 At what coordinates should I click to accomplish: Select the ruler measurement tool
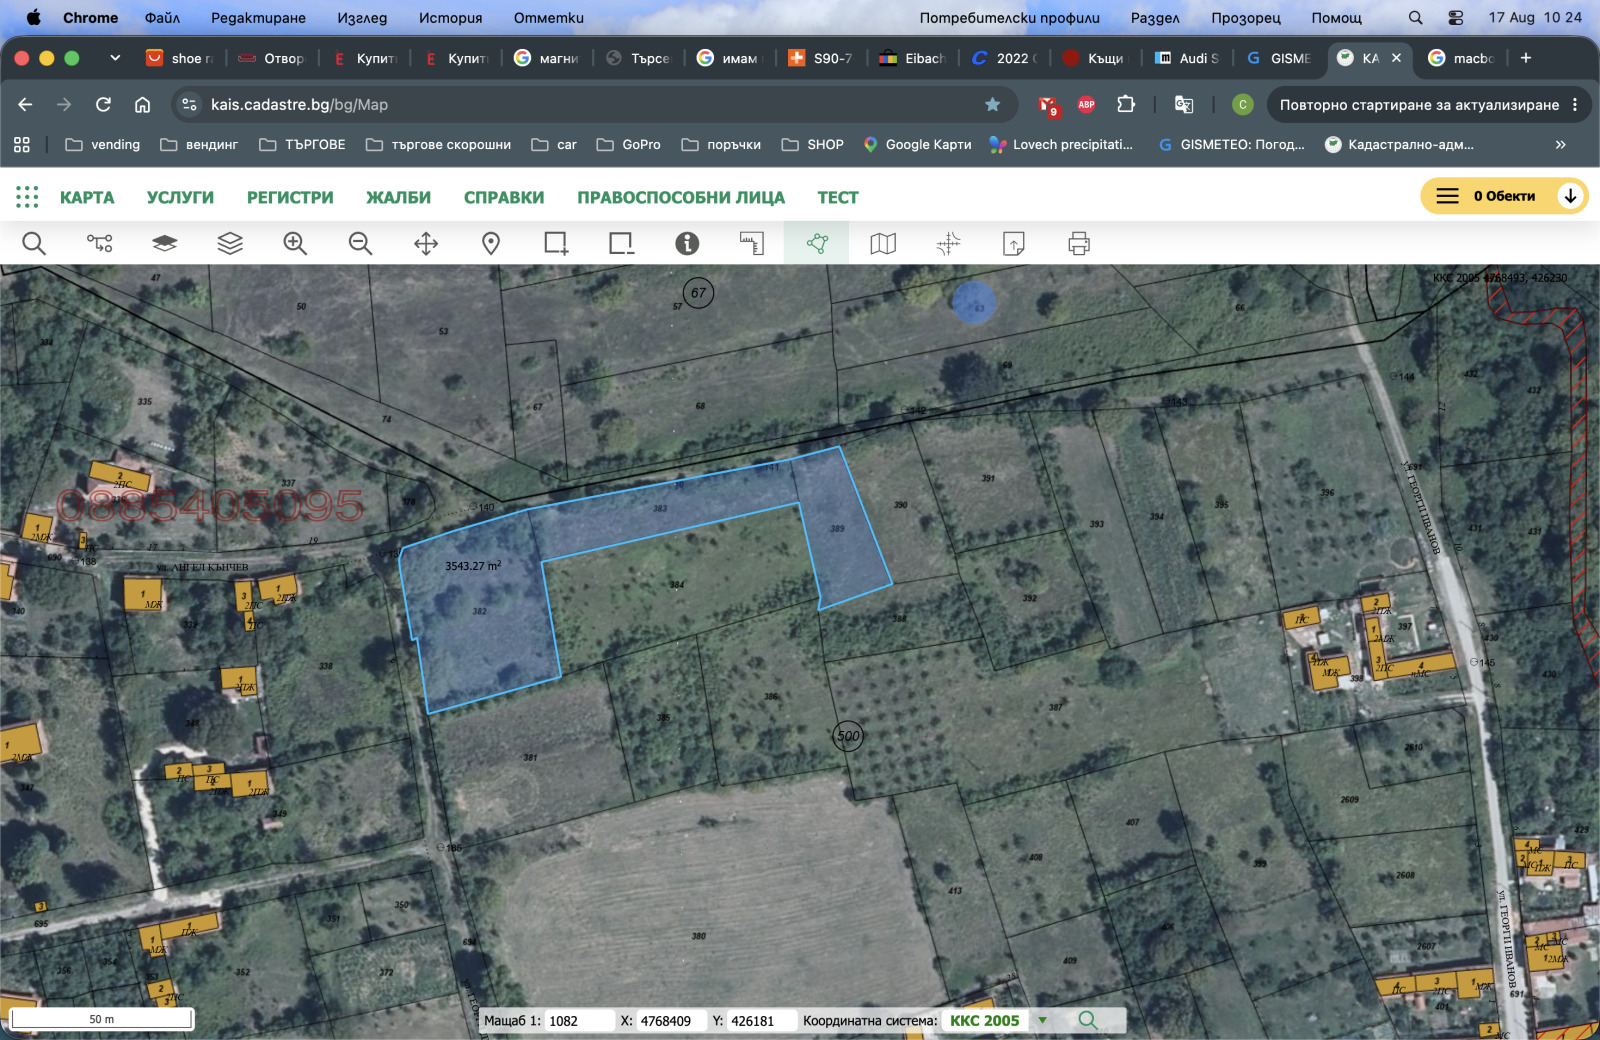pos(752,243)
